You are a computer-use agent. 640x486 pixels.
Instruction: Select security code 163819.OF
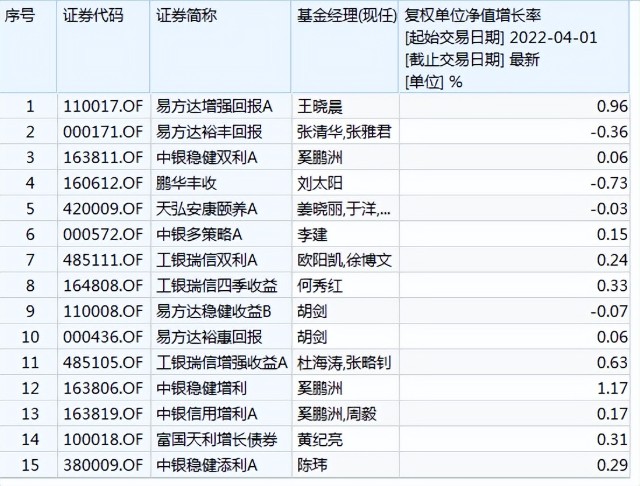coord(103,414)
